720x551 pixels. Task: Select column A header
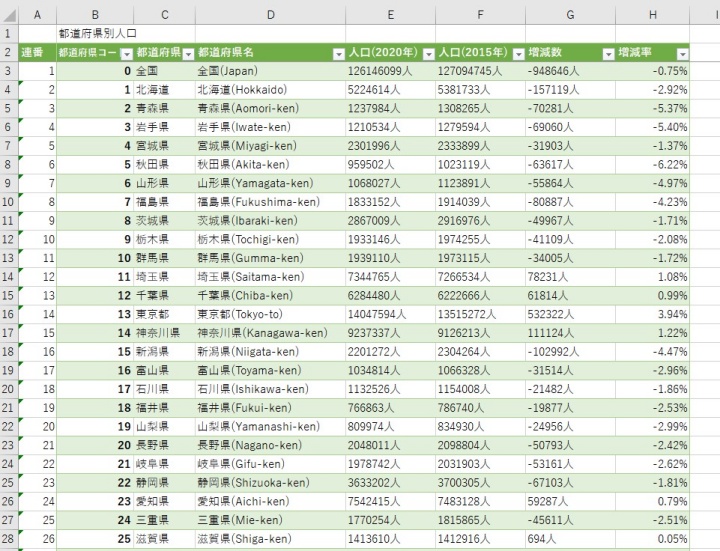37,15
